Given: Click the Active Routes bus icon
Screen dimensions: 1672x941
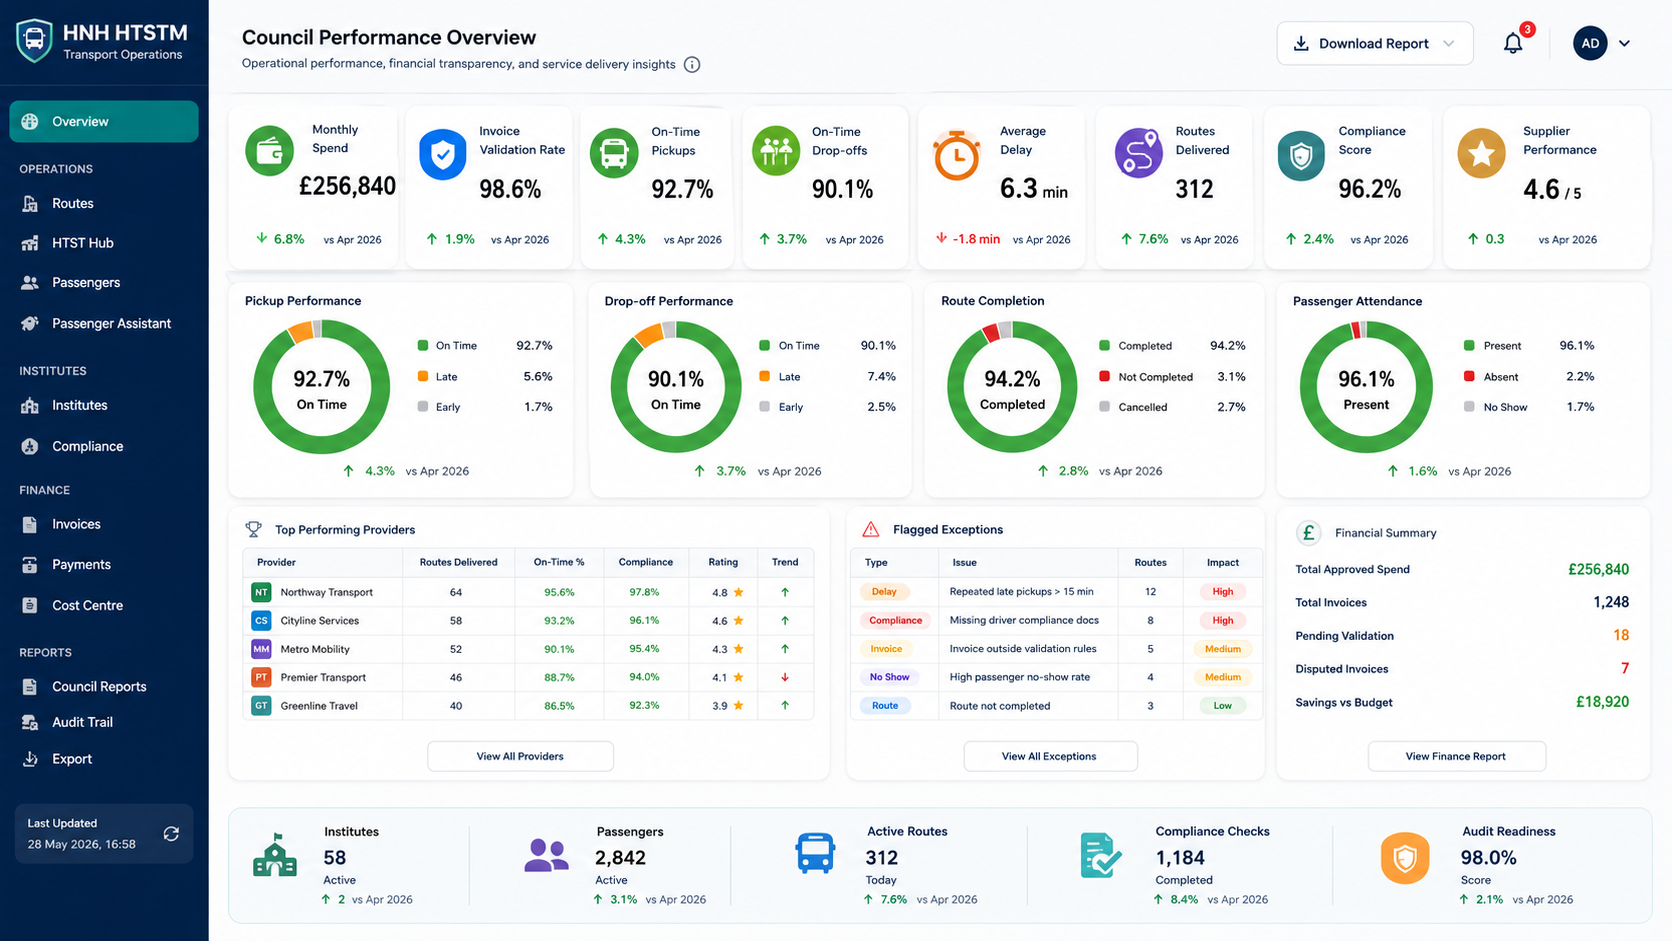Looking at the screenshot, I should tap(815, 853).
